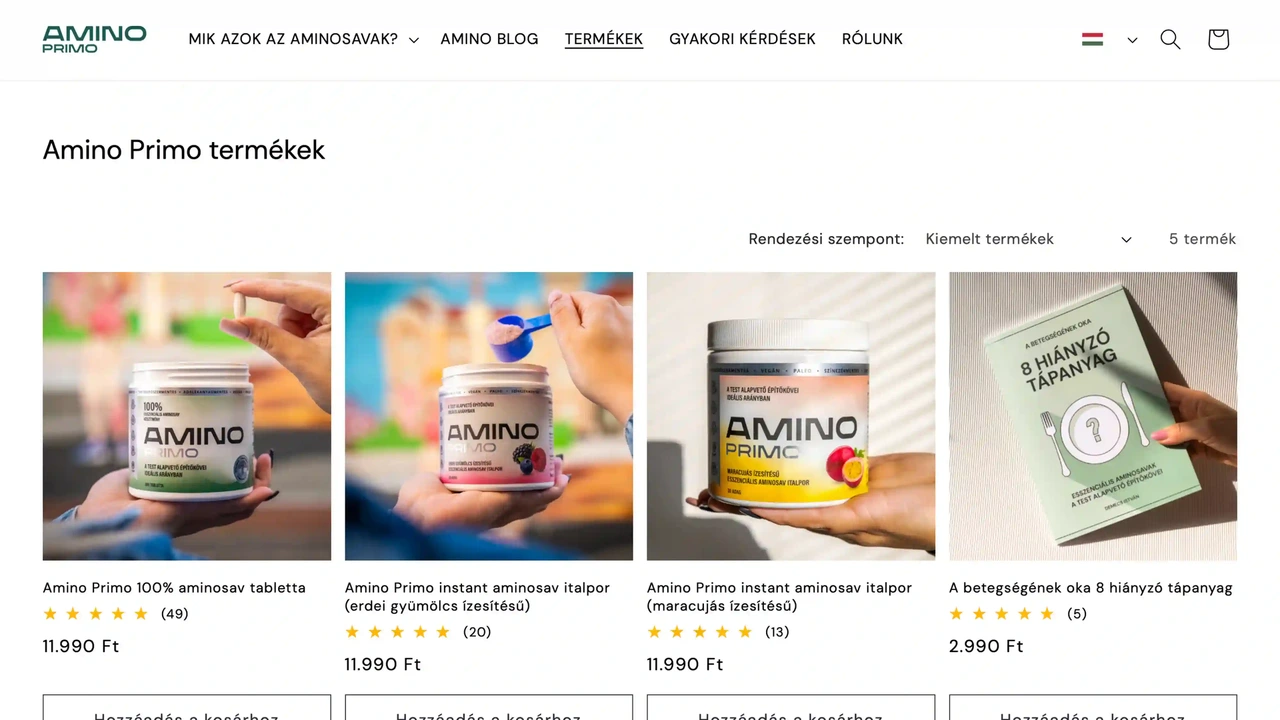Click the star rating with 20 reviews

pos(397,632)
